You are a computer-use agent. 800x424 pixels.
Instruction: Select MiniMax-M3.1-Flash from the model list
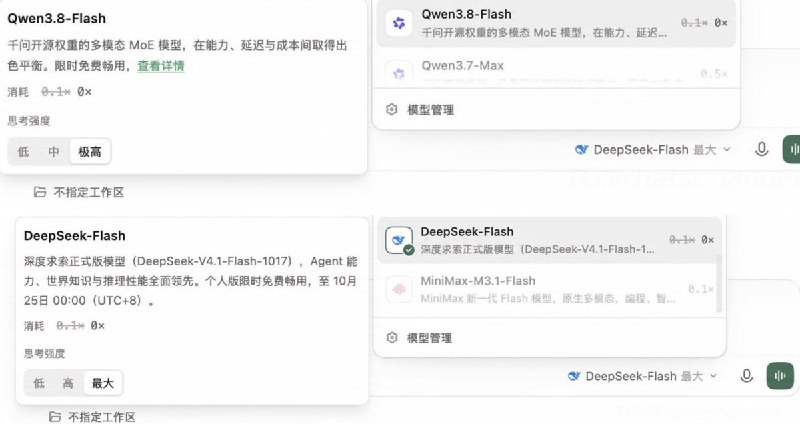point(547,289)
